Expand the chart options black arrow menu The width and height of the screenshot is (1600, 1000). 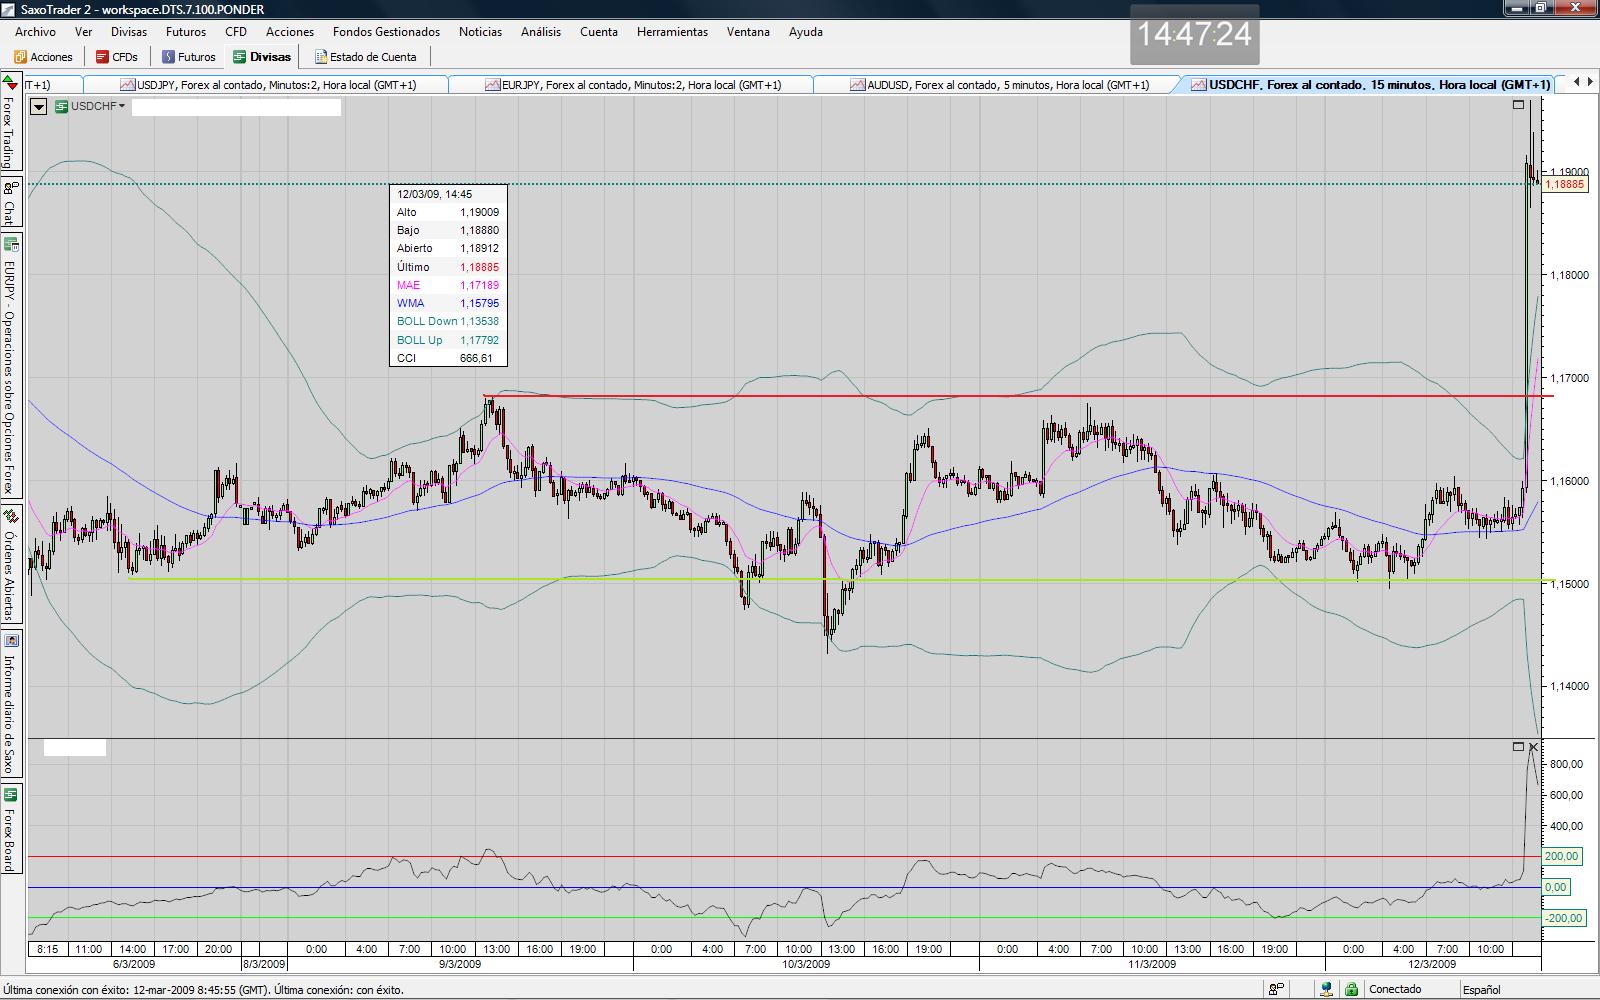[x=38, y=106]
